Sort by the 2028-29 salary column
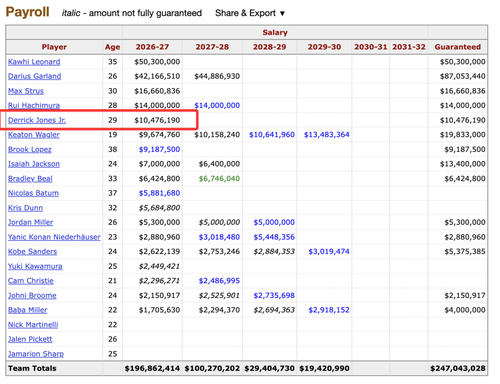This screenshot has height=384, width=500. 270,47
